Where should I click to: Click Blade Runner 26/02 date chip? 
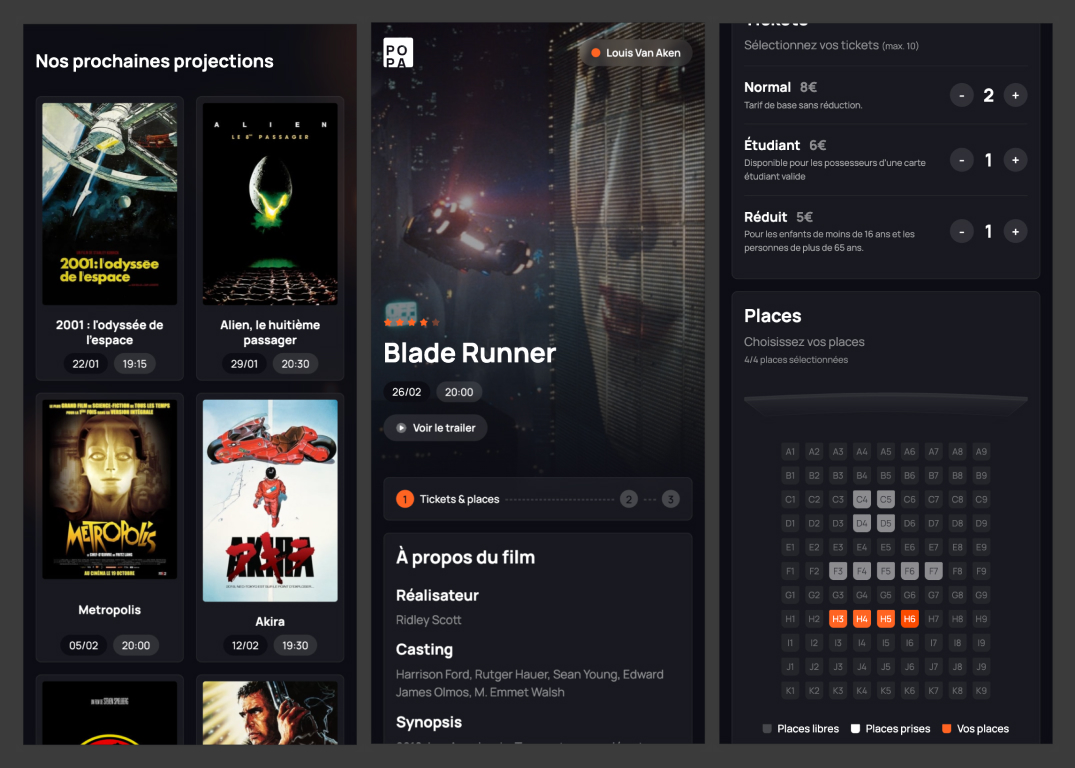pos(407,392)
